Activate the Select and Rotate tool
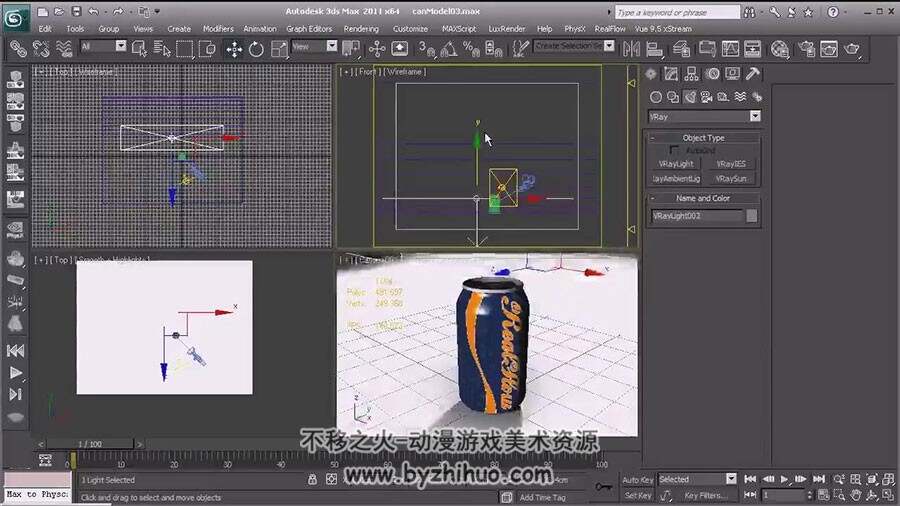 pos(256,49)
